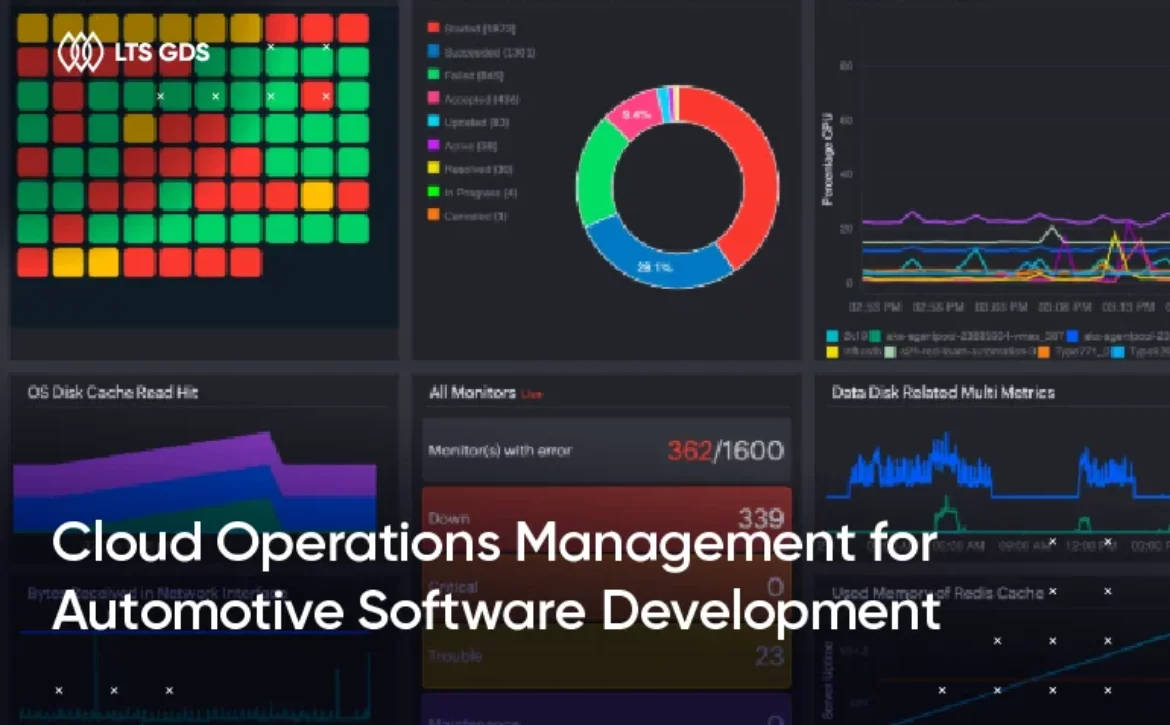Click the Data Disk Related Multi Metrics title
Screen dimensions: 1170x725
pyautogui.click(x=943, y=393)
